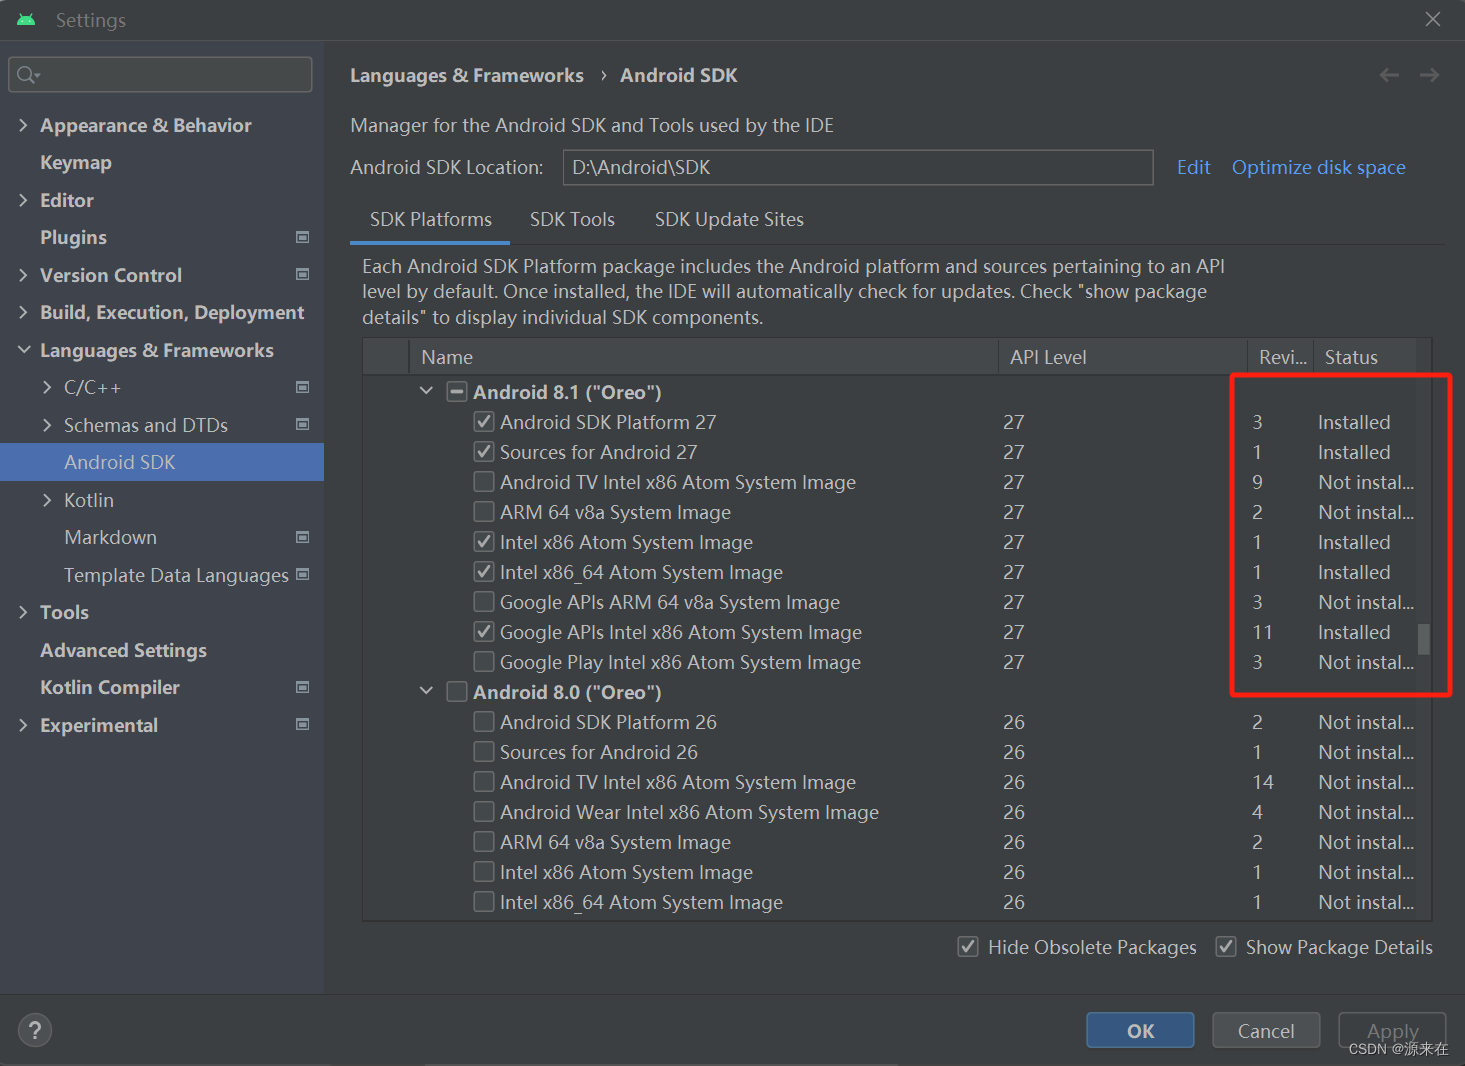Click the Android SDK Location path field

point(858,167)
